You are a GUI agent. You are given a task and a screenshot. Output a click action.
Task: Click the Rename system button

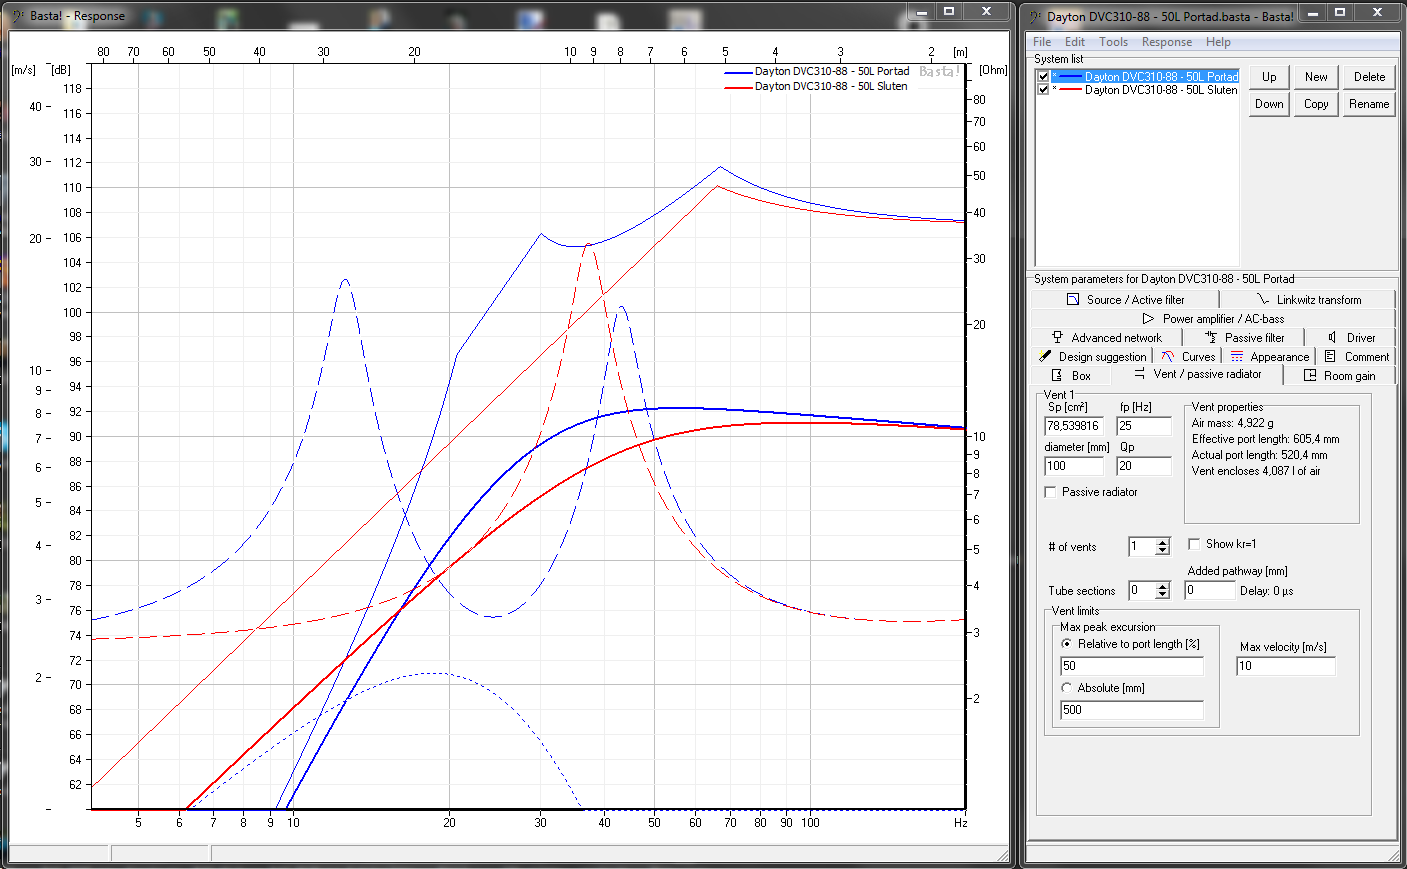pos(1369,104)
